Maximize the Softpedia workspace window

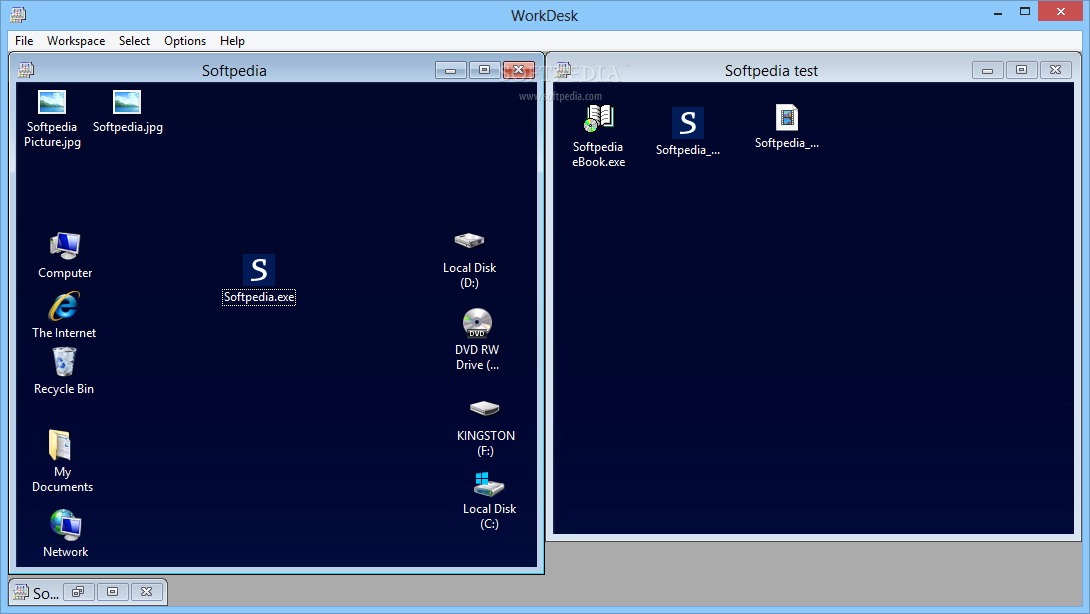(x=485, y=70)
